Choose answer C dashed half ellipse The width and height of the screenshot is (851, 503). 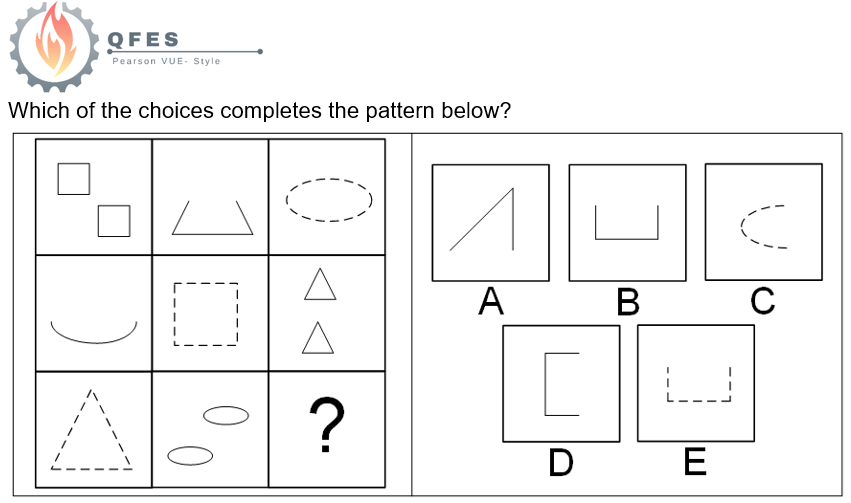pyautogui.click(x=764, y=222)
